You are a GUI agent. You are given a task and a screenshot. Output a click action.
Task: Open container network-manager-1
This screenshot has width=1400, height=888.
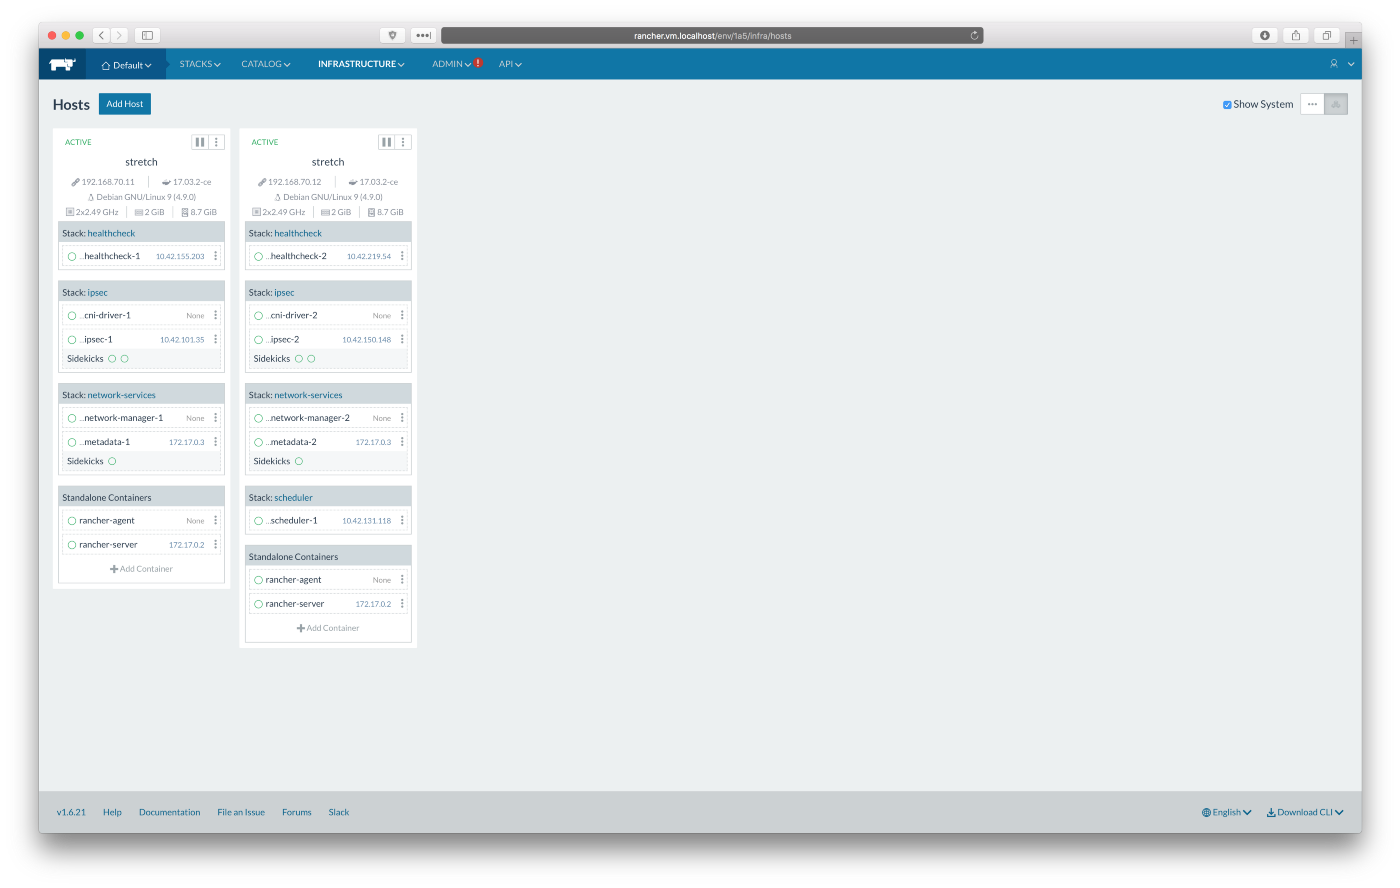click(122, 418)
